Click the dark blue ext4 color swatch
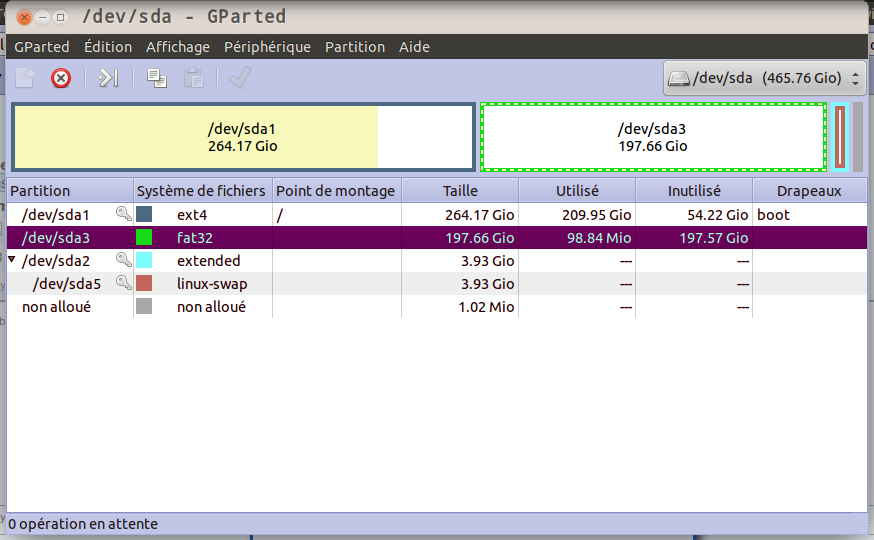Screen dimensions: 874x540 tap(144, 214)
